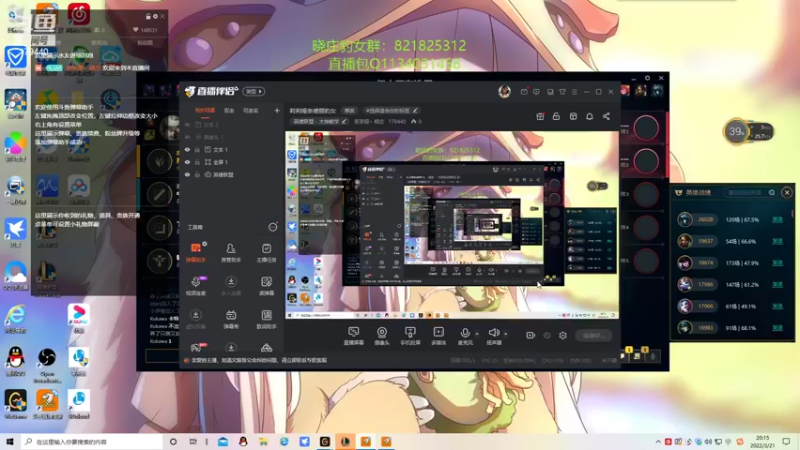Click the gift box icon in the header
The height and width of the screenshot is (450, 800).
[x=540, y=116]
